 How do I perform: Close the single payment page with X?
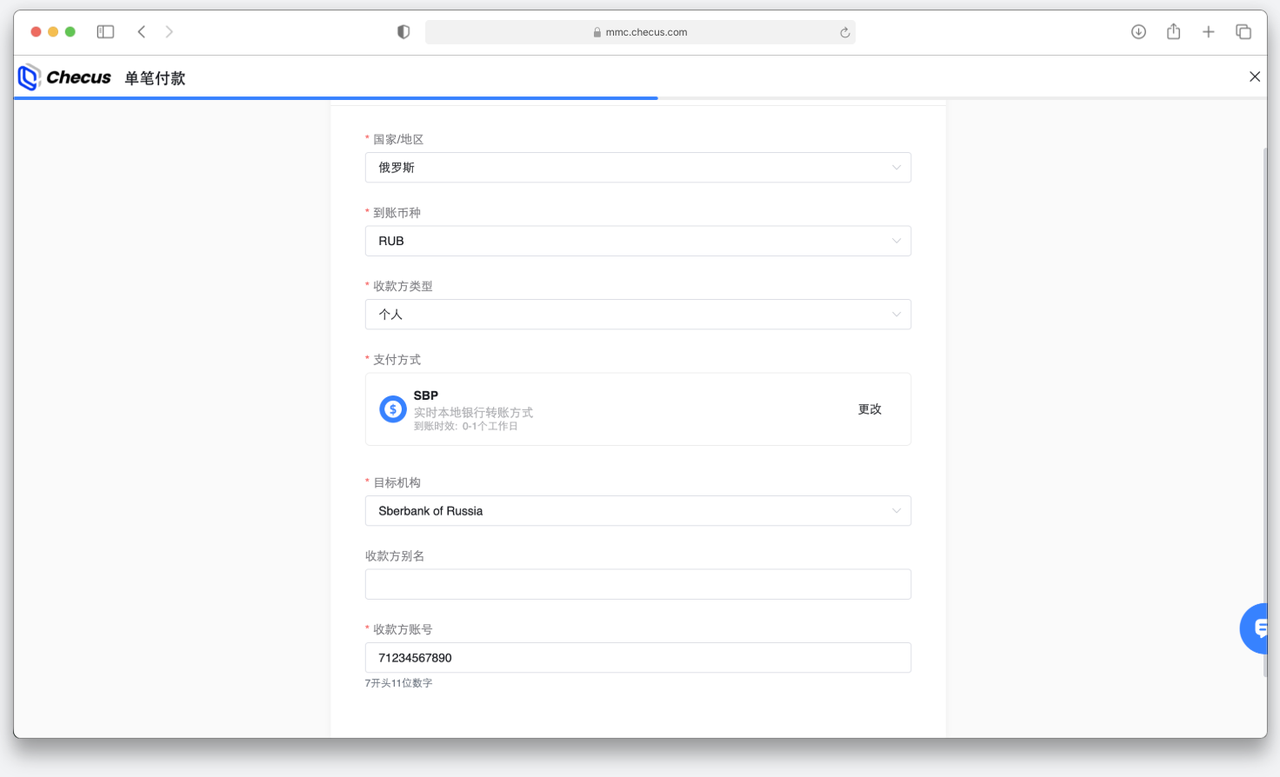coord(1254,77)
